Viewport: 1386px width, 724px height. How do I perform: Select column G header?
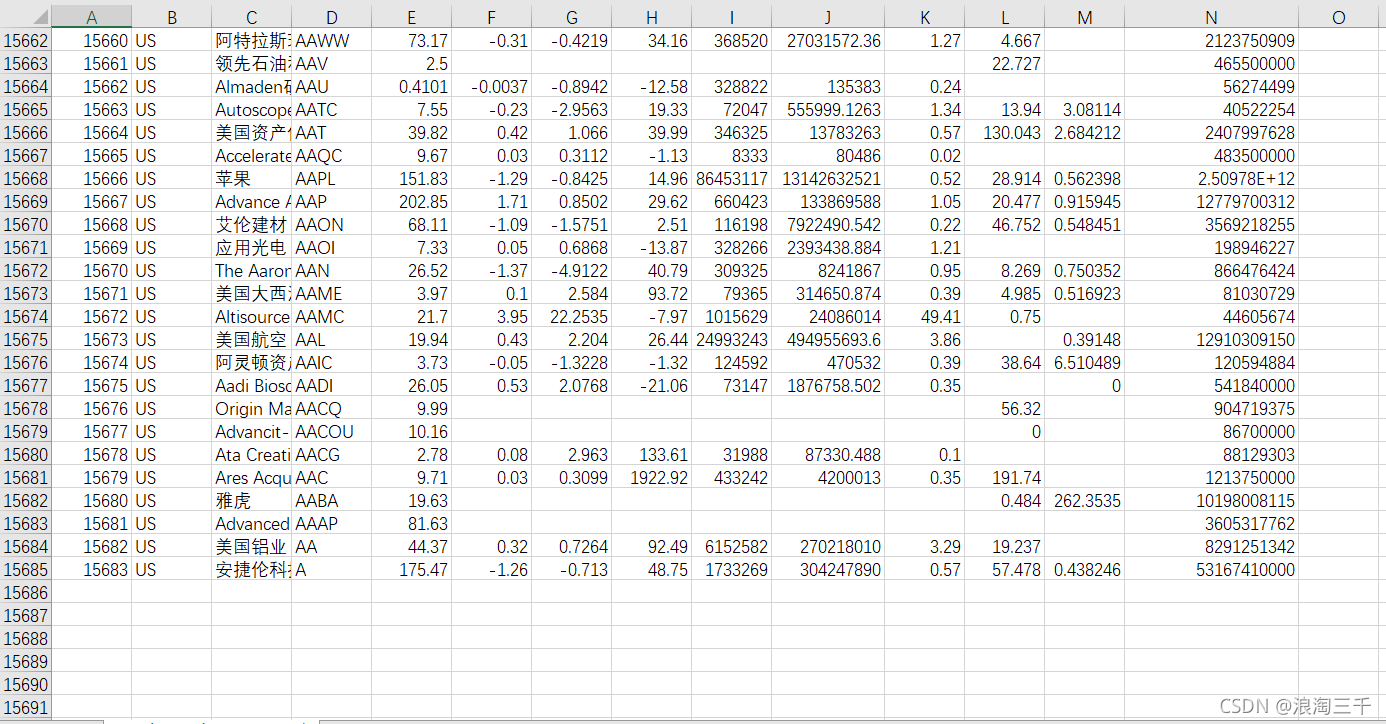click(x=572, y=17)
